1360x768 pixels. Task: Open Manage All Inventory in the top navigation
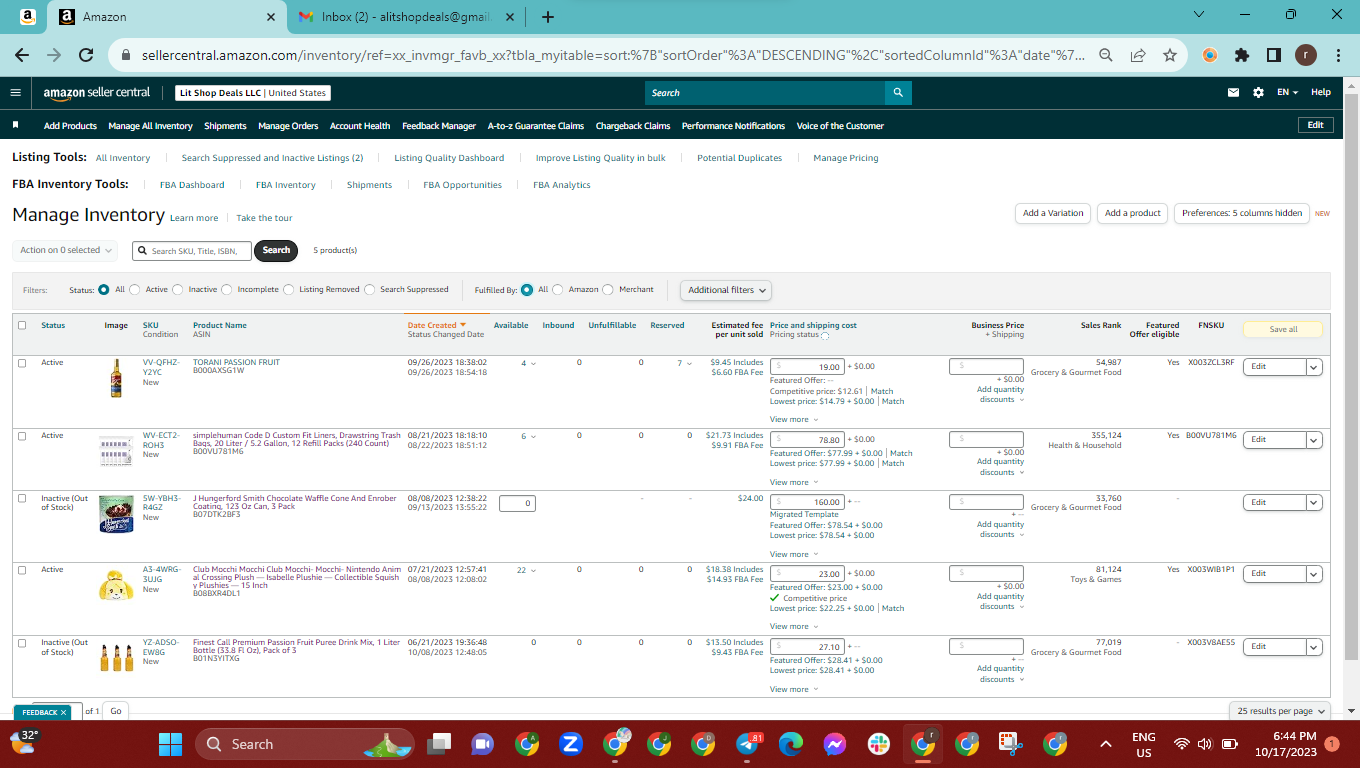click(150, 126)
